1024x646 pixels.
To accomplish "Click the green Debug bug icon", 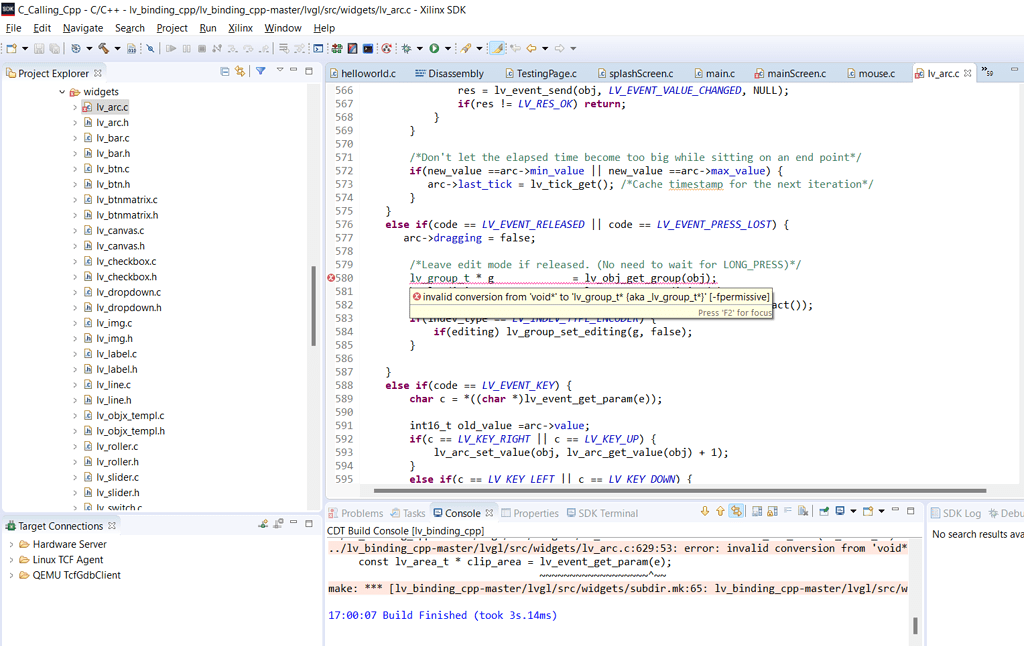I will point(406,48).
